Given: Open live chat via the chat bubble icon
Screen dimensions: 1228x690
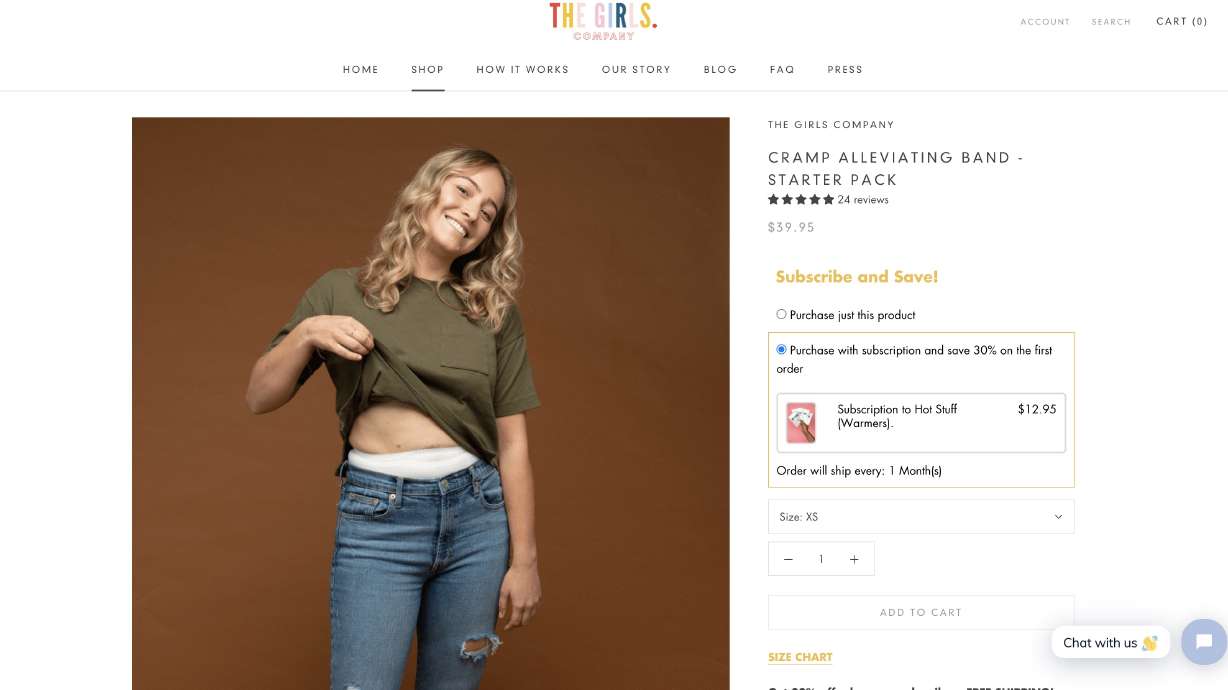Looking at the screenshot, I should [1203, 642].
